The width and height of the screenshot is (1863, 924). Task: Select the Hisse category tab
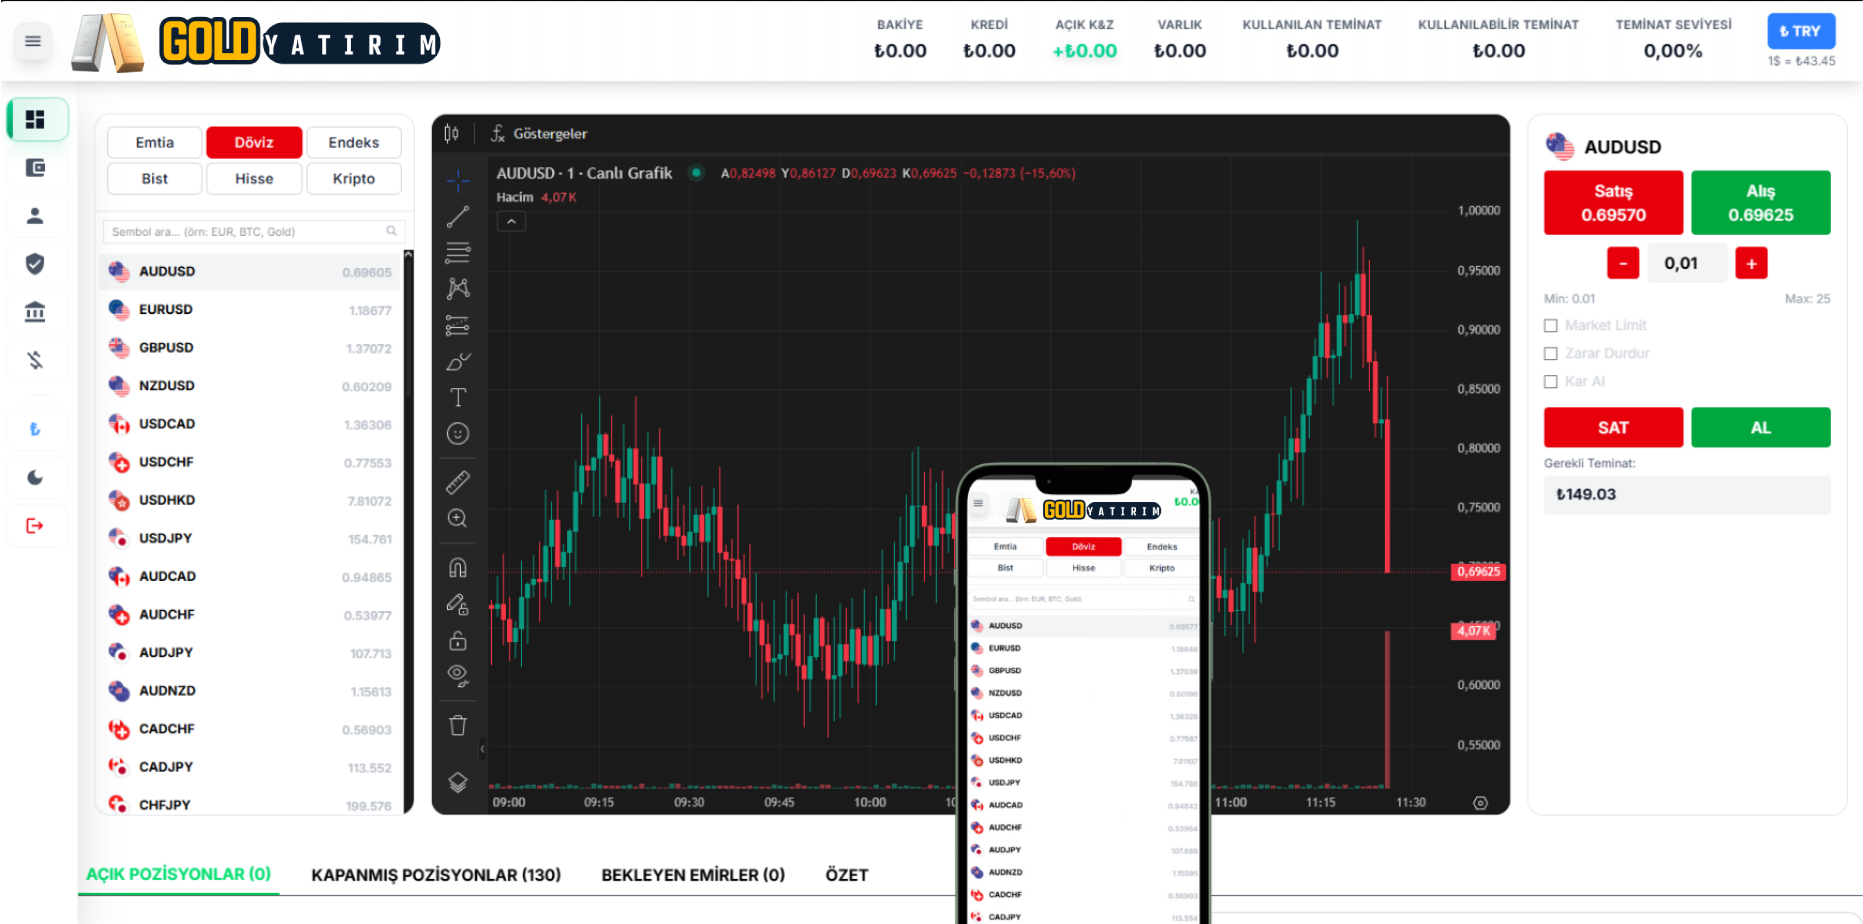click(254, 179)
